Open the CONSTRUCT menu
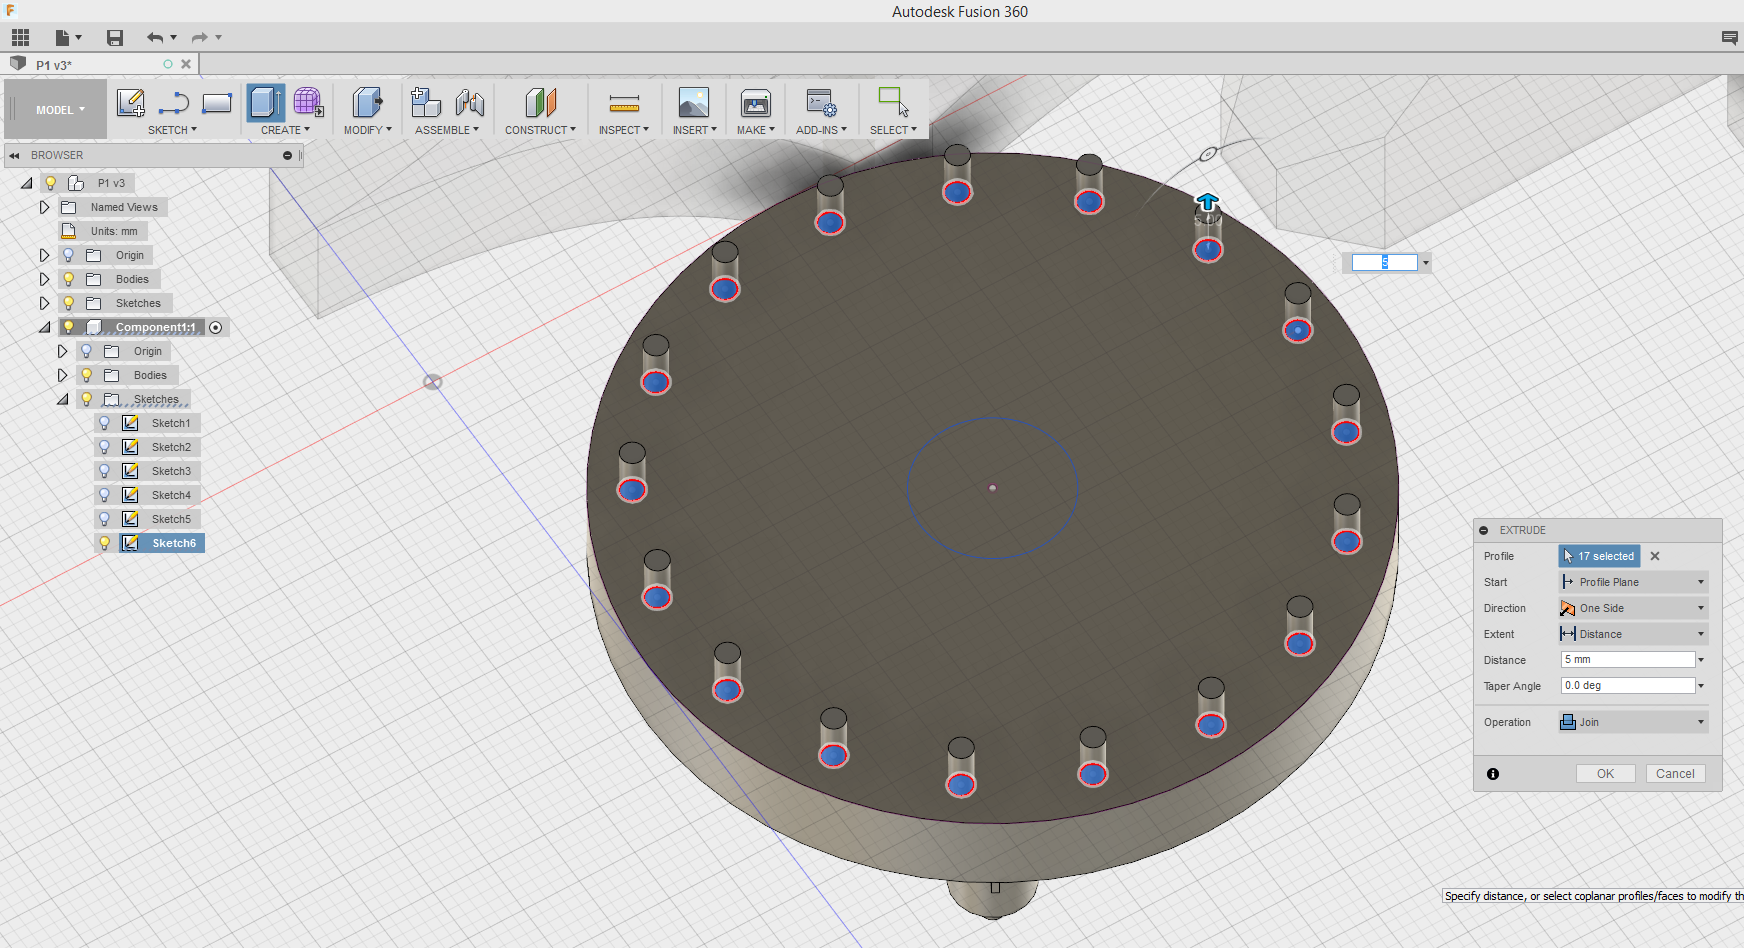Screen dimensions: 1744x948 click(x=540, y=130)
